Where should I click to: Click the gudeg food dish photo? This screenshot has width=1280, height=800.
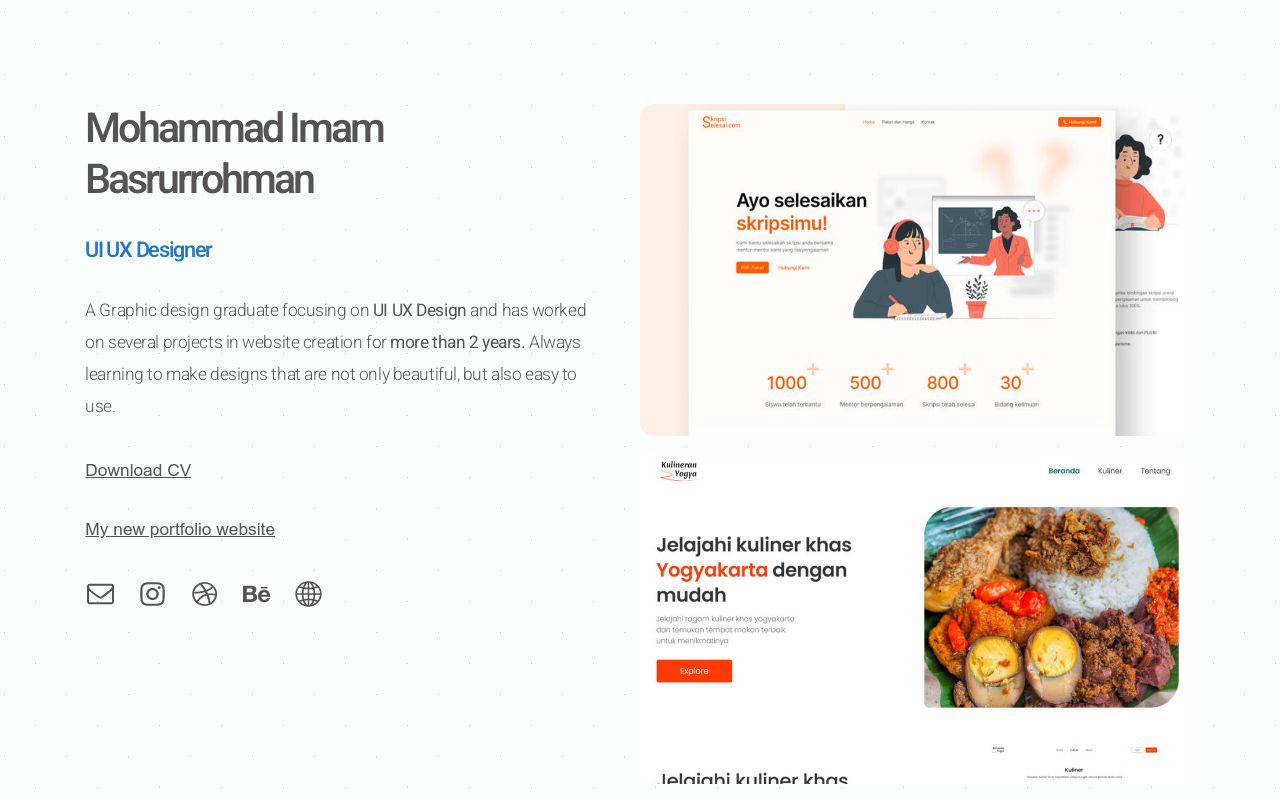[x=1051, y=607]
